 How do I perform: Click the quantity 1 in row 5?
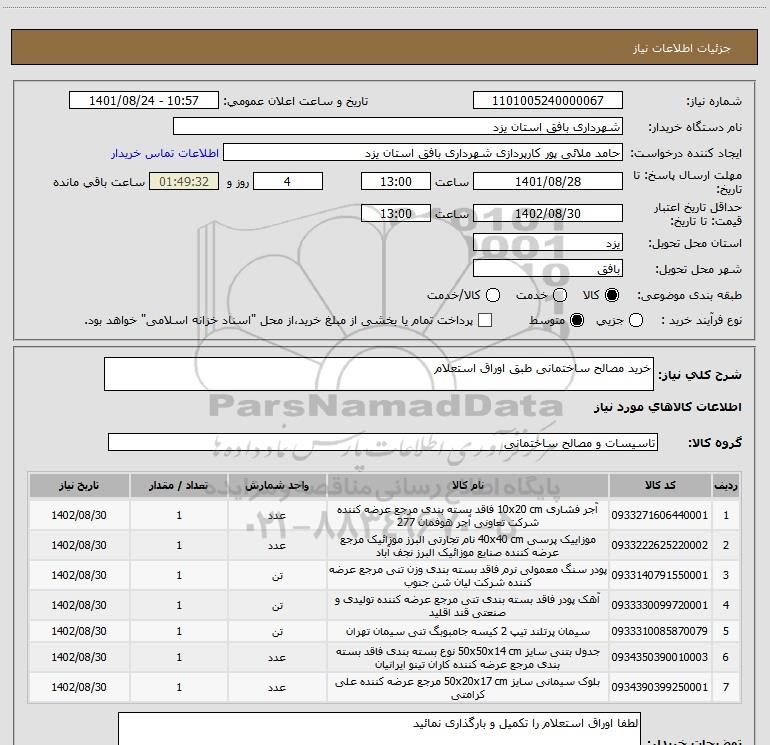(179, 631)
